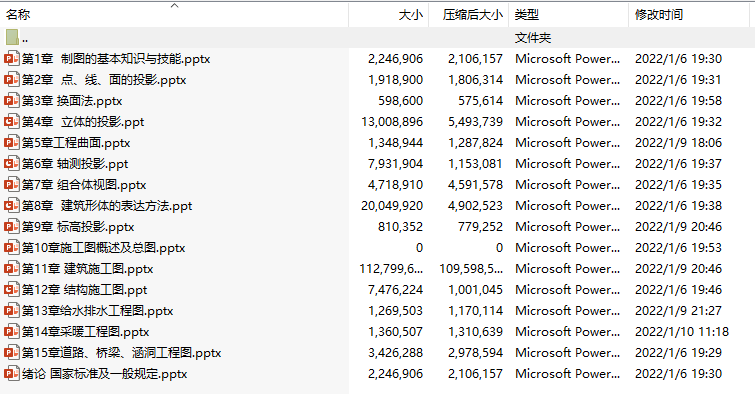
Task: Select file name 第14章采暖工程图.pptx
Action: (85, 332)
